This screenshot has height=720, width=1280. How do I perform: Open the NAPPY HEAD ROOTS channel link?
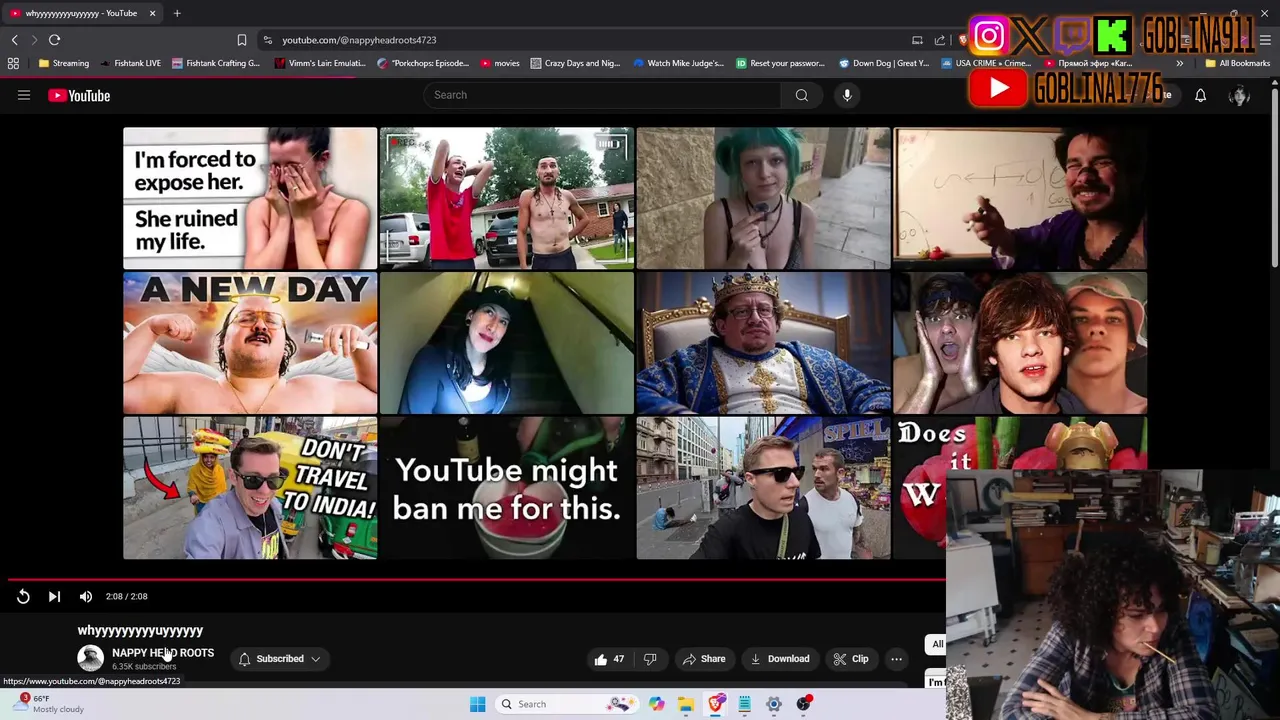point(163,652)
